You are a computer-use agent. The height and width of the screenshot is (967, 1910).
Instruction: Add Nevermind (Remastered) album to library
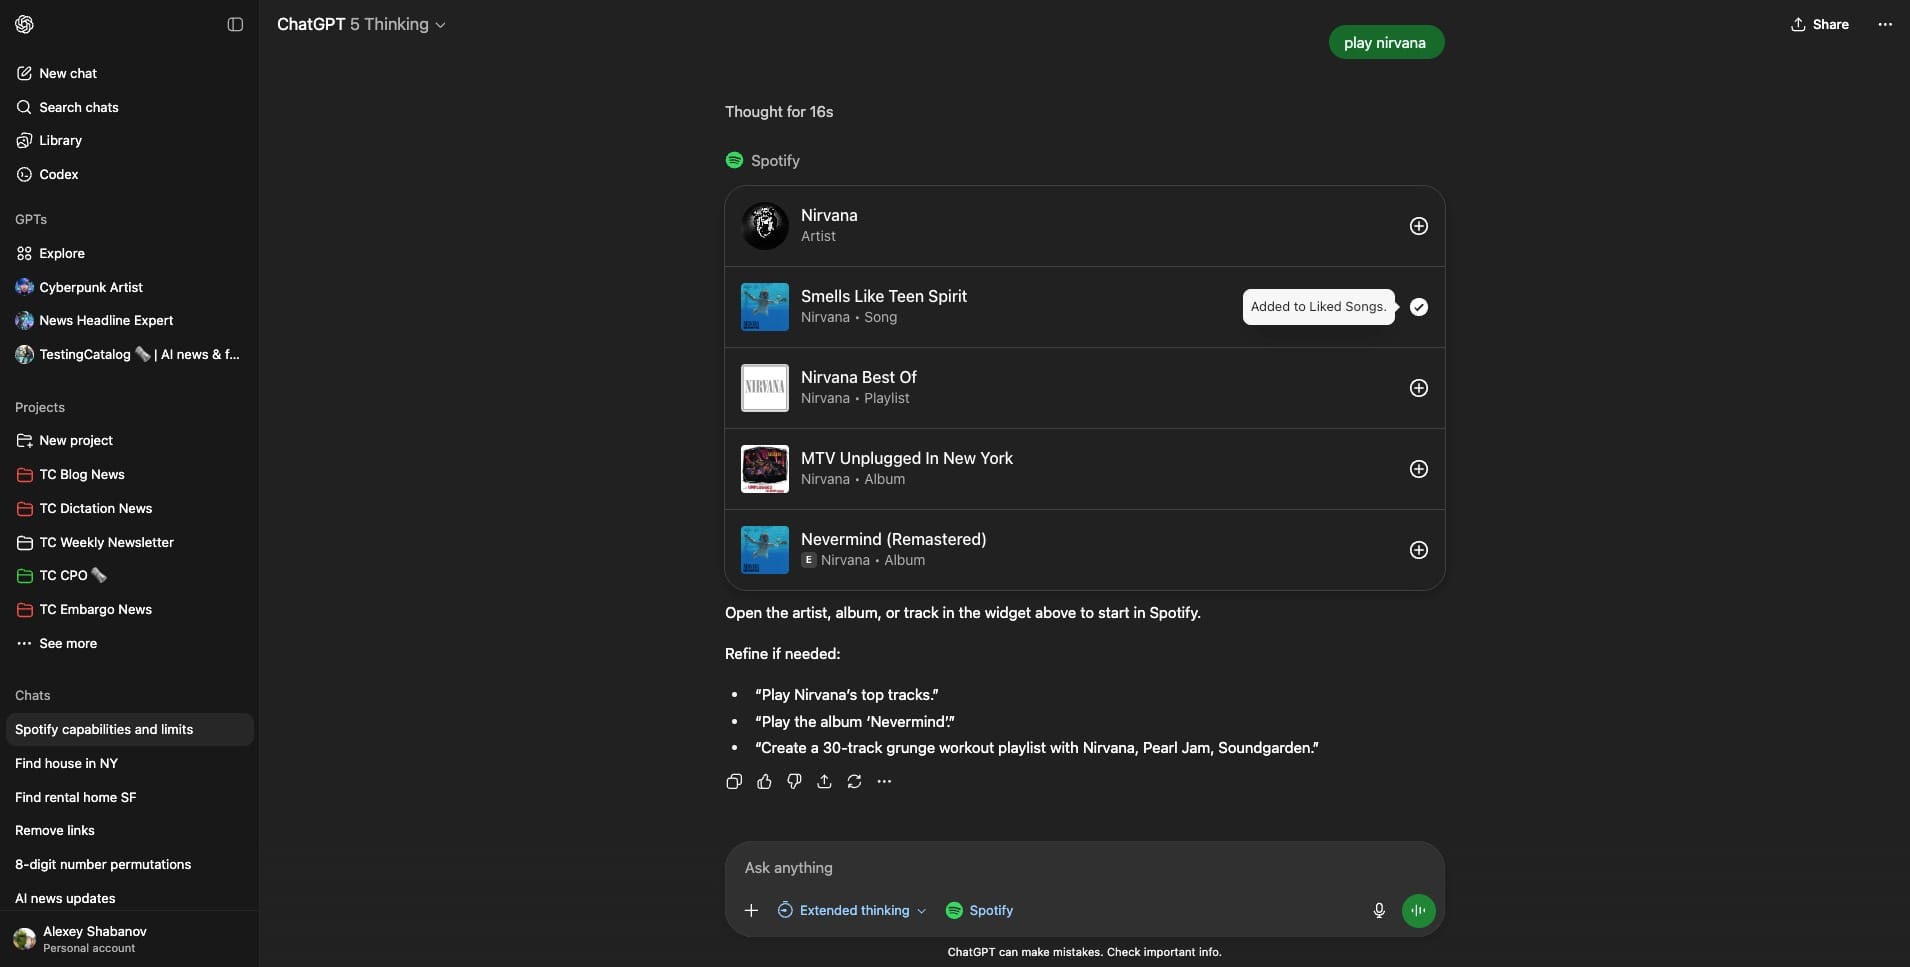1418,550
